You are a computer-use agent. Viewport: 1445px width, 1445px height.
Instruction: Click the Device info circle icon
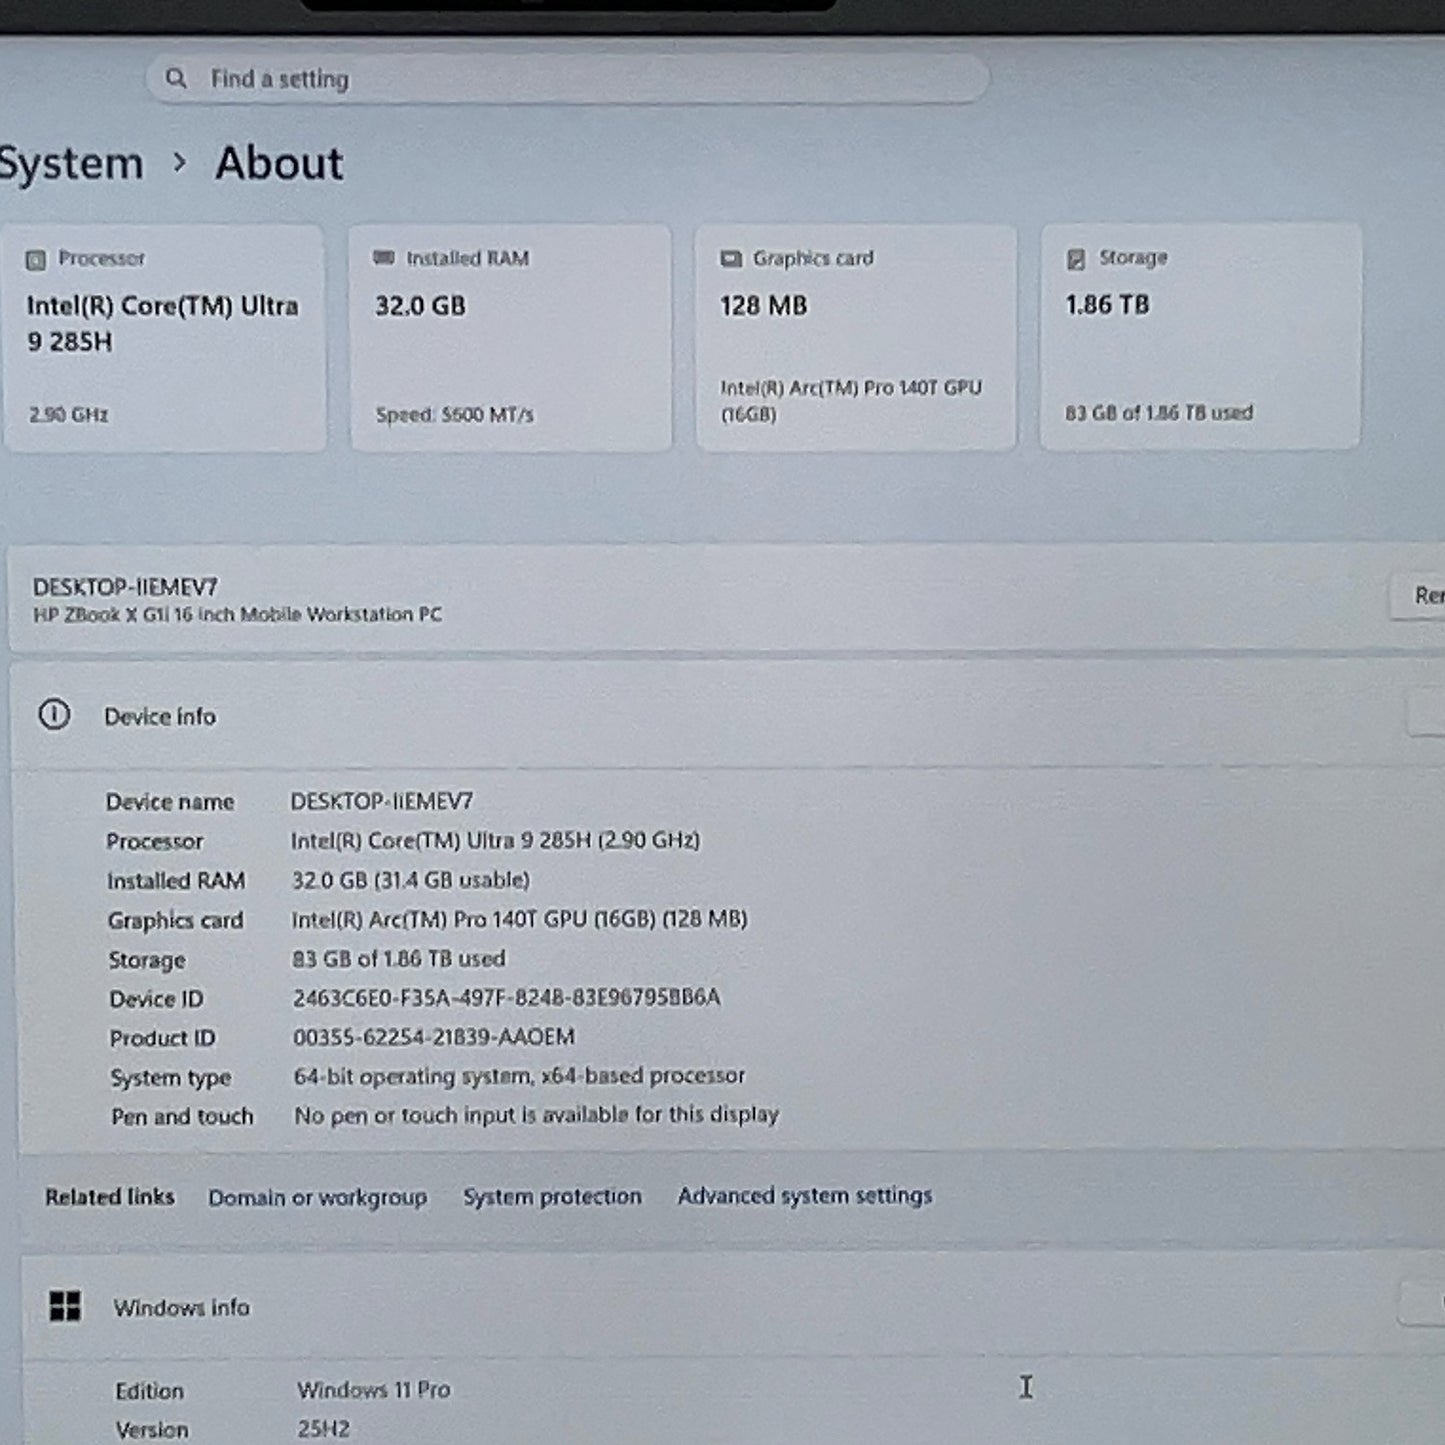[x=54, y=715]
